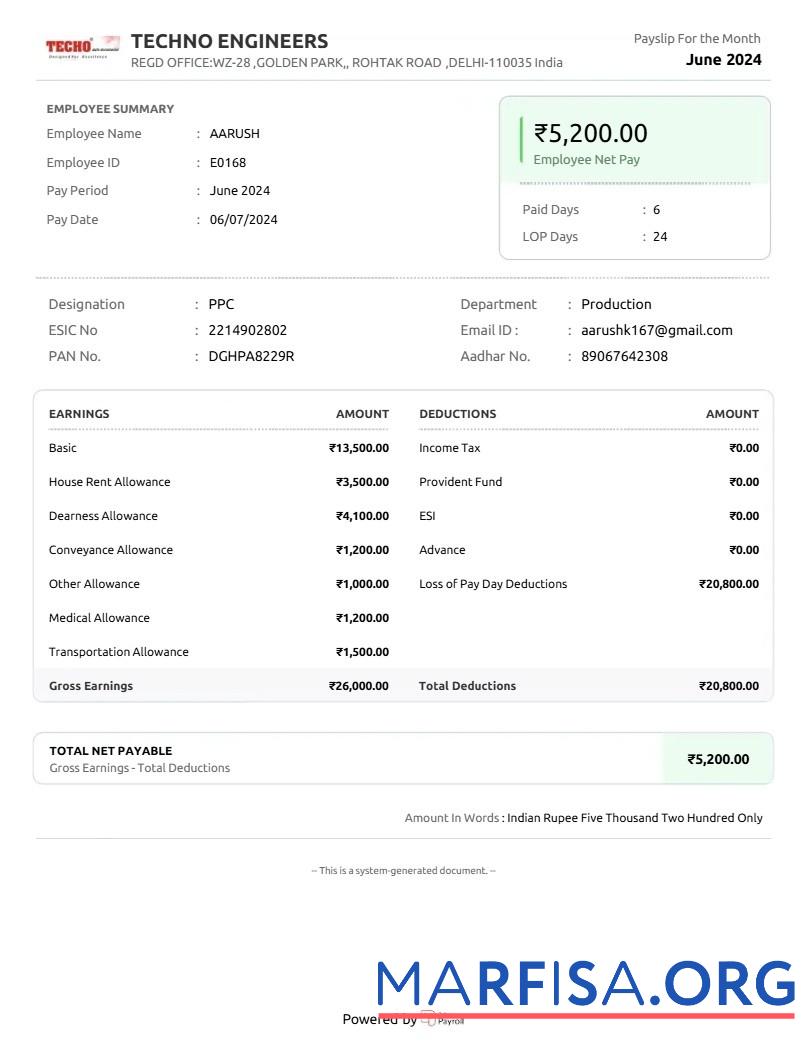Click the green ₹5,200.00 total cell
This screenshot has width=808, height=1045.
click(717, 759)
